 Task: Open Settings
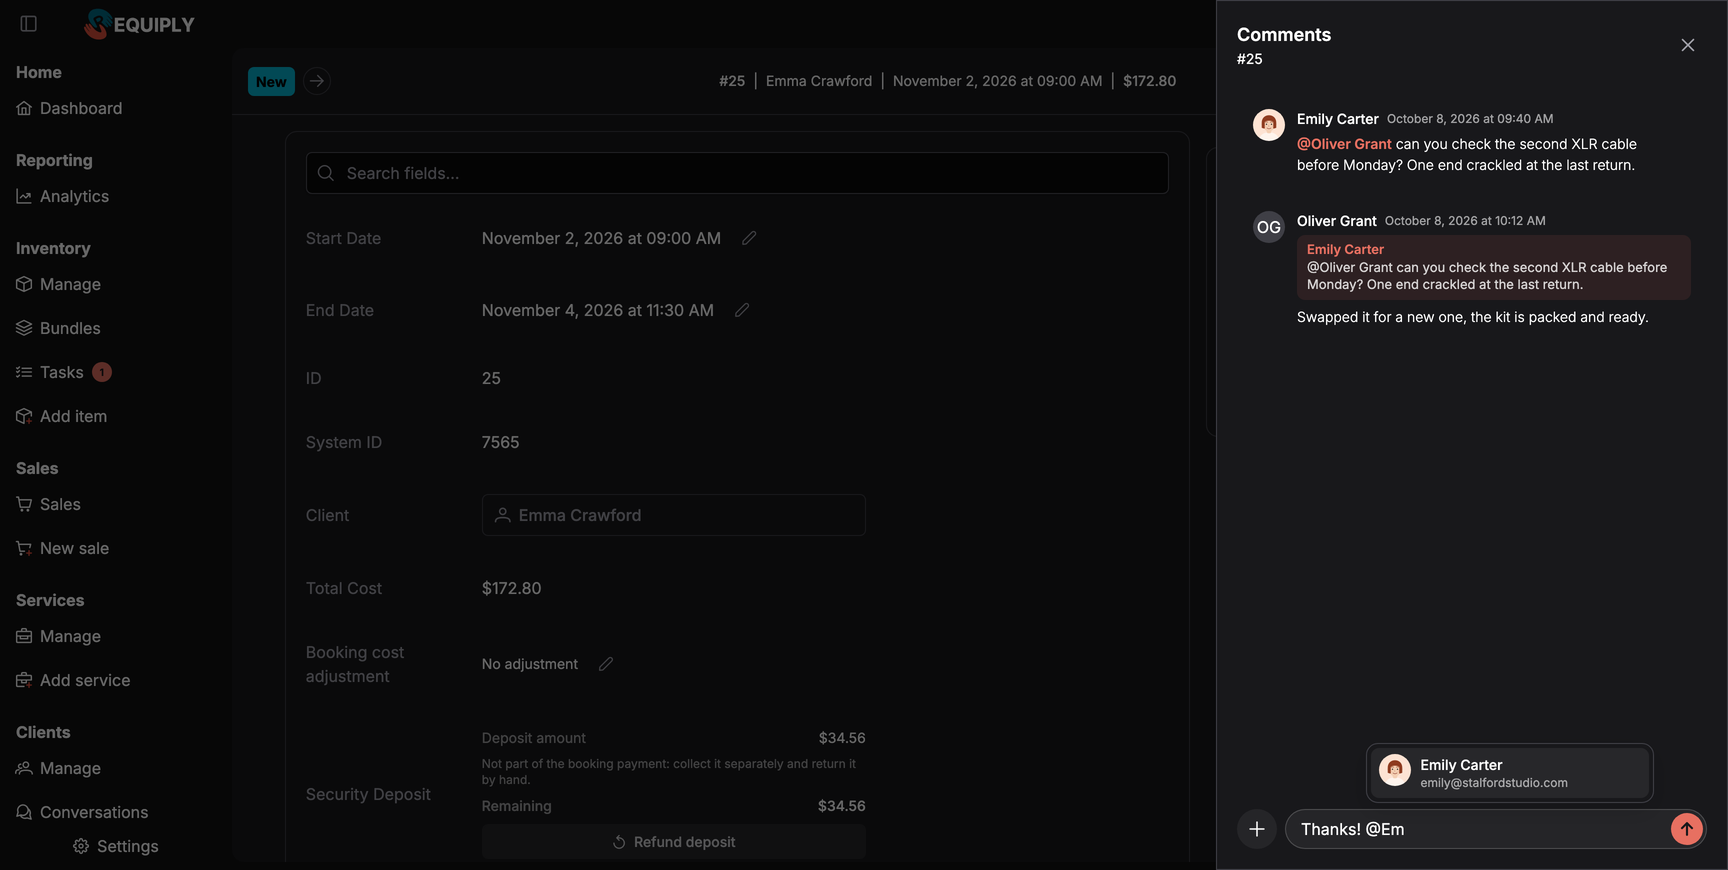pyautogui.click(x=116, y=846)
